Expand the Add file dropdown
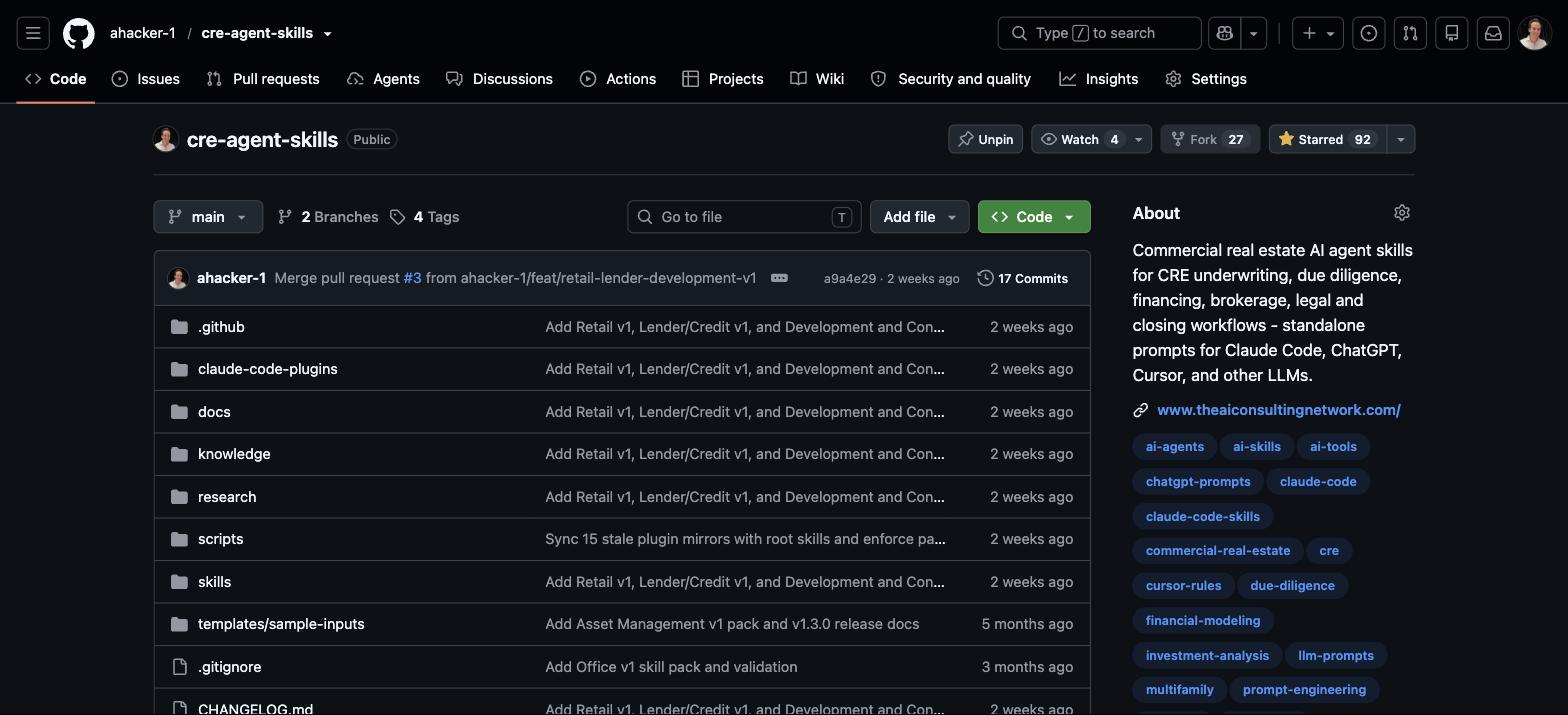Viewport: 1568px width, 715px height. tap(919, 217)
